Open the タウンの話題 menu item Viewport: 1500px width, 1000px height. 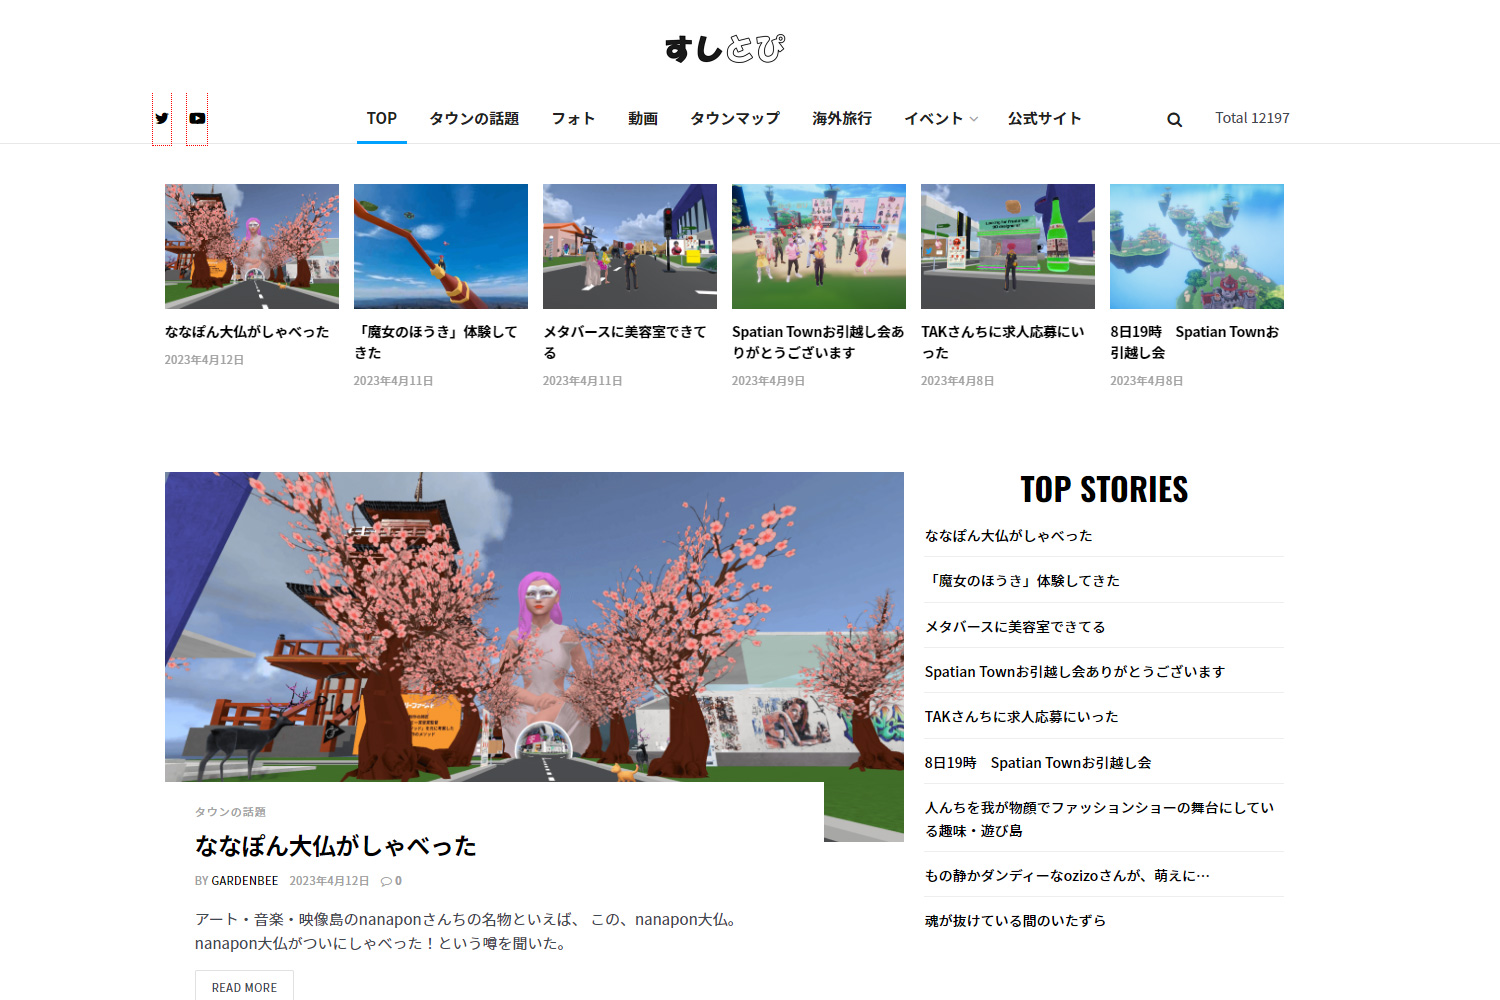point(474,118)
